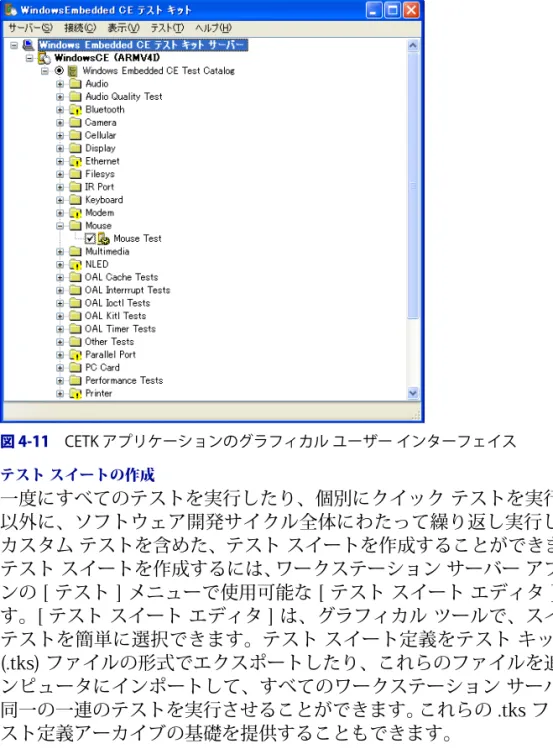Select the WindowsCE (ARMV4I) label
Viewport: 553px width, 749px height.
pos(107,58)
